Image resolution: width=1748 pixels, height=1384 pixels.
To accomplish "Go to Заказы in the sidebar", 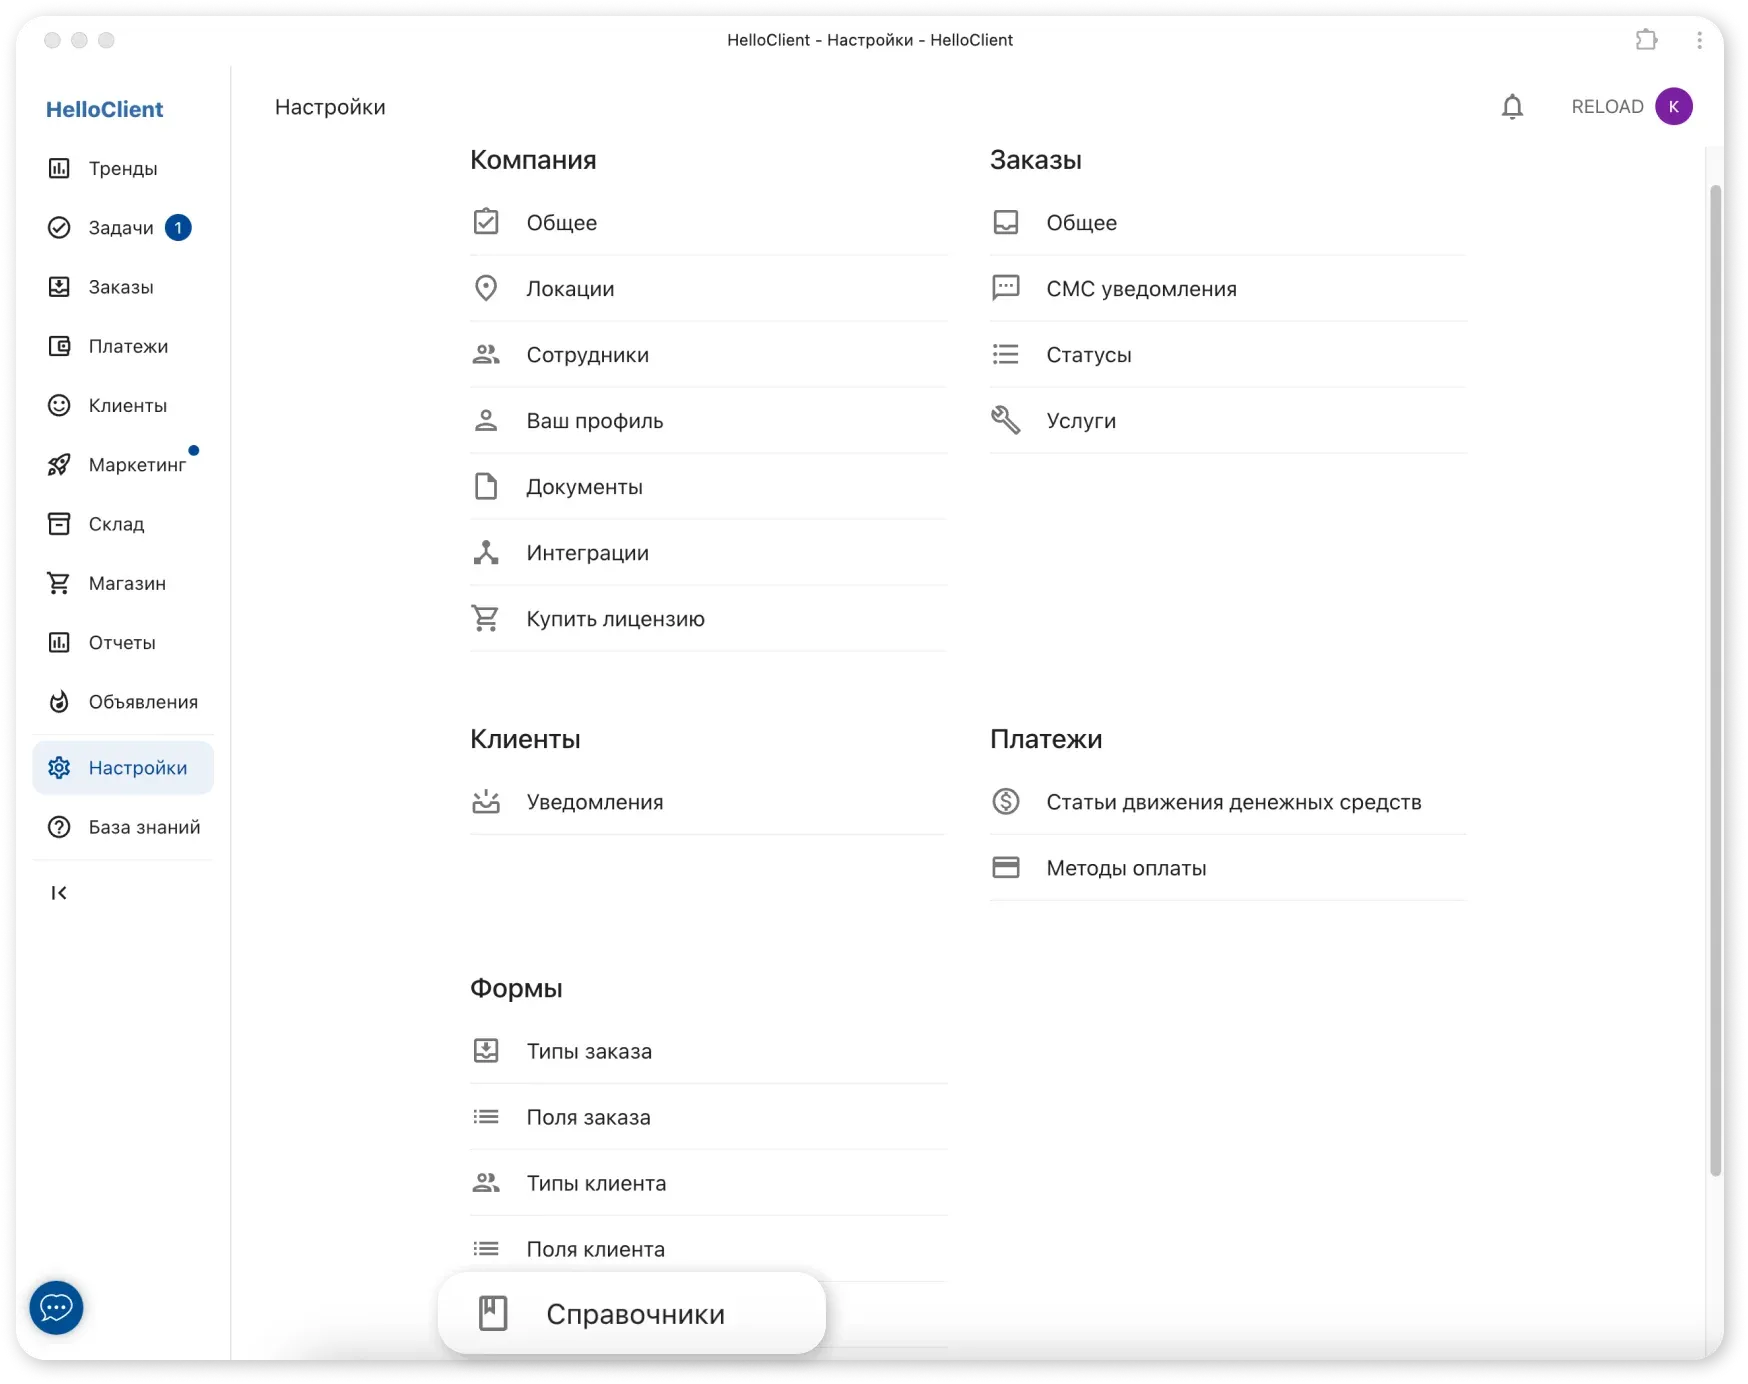I will (x=120, y=287).
